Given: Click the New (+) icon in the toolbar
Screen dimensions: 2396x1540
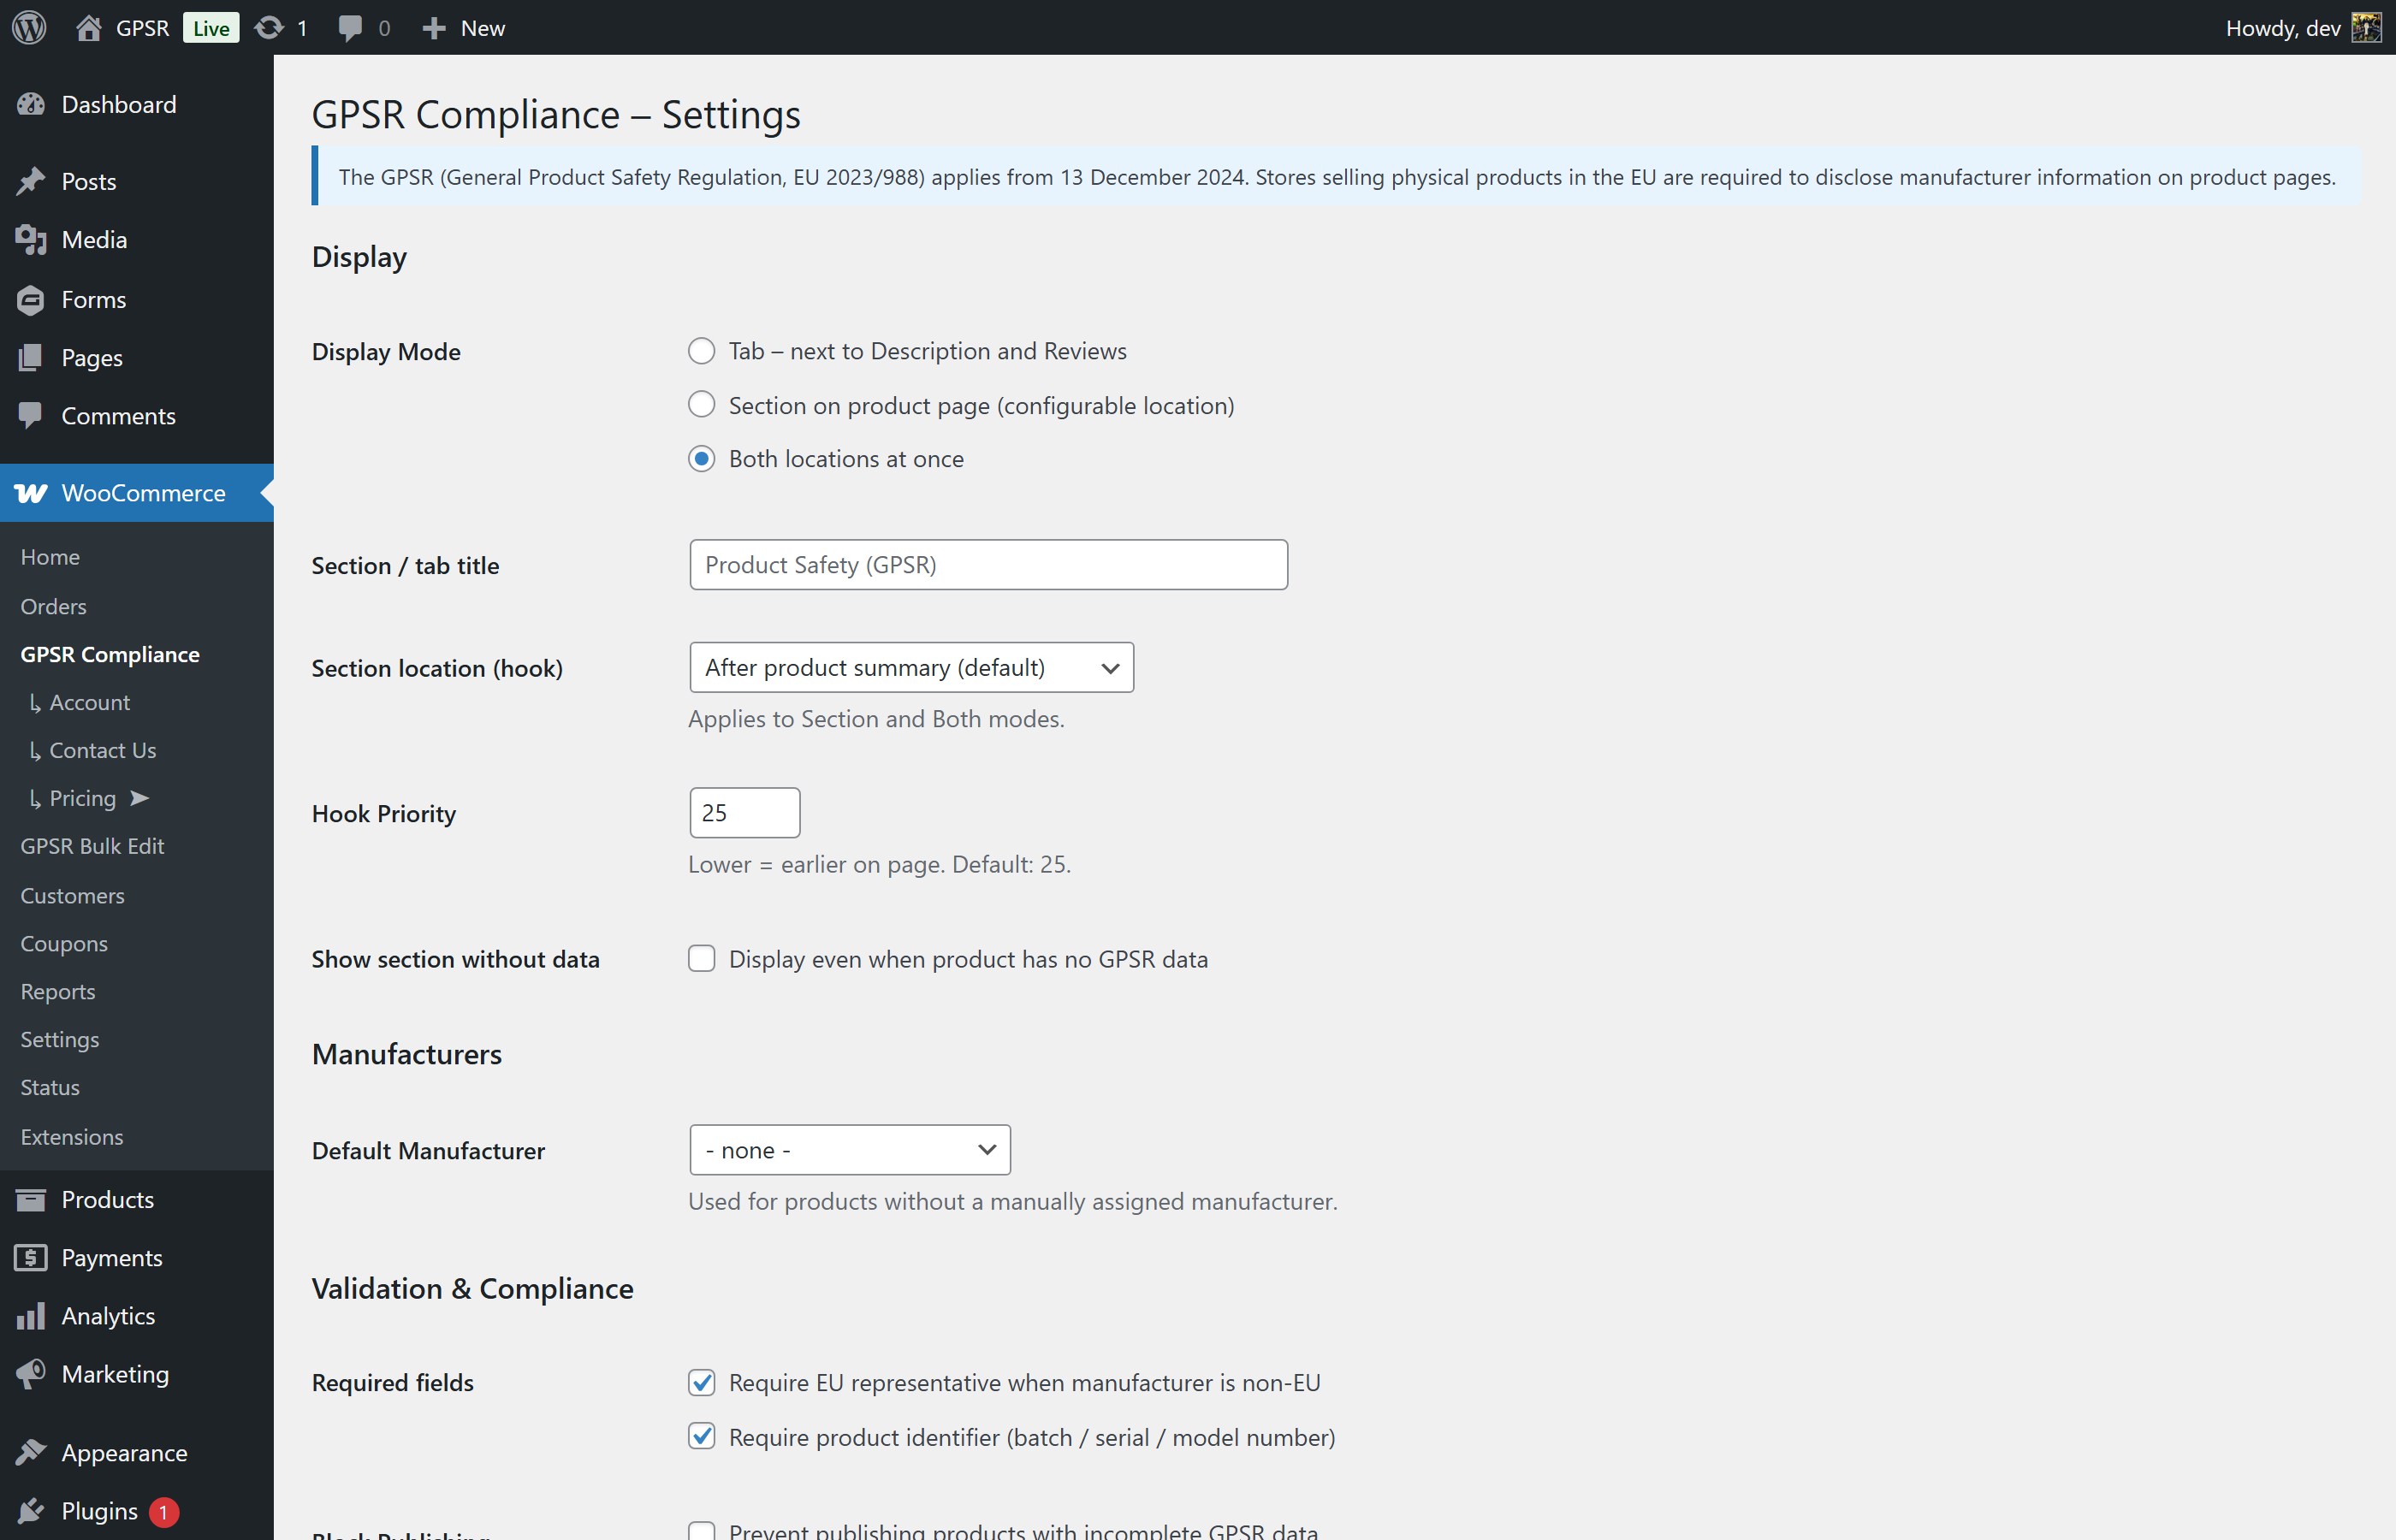Looking at the screenshot, I should (x=433, y=27).
